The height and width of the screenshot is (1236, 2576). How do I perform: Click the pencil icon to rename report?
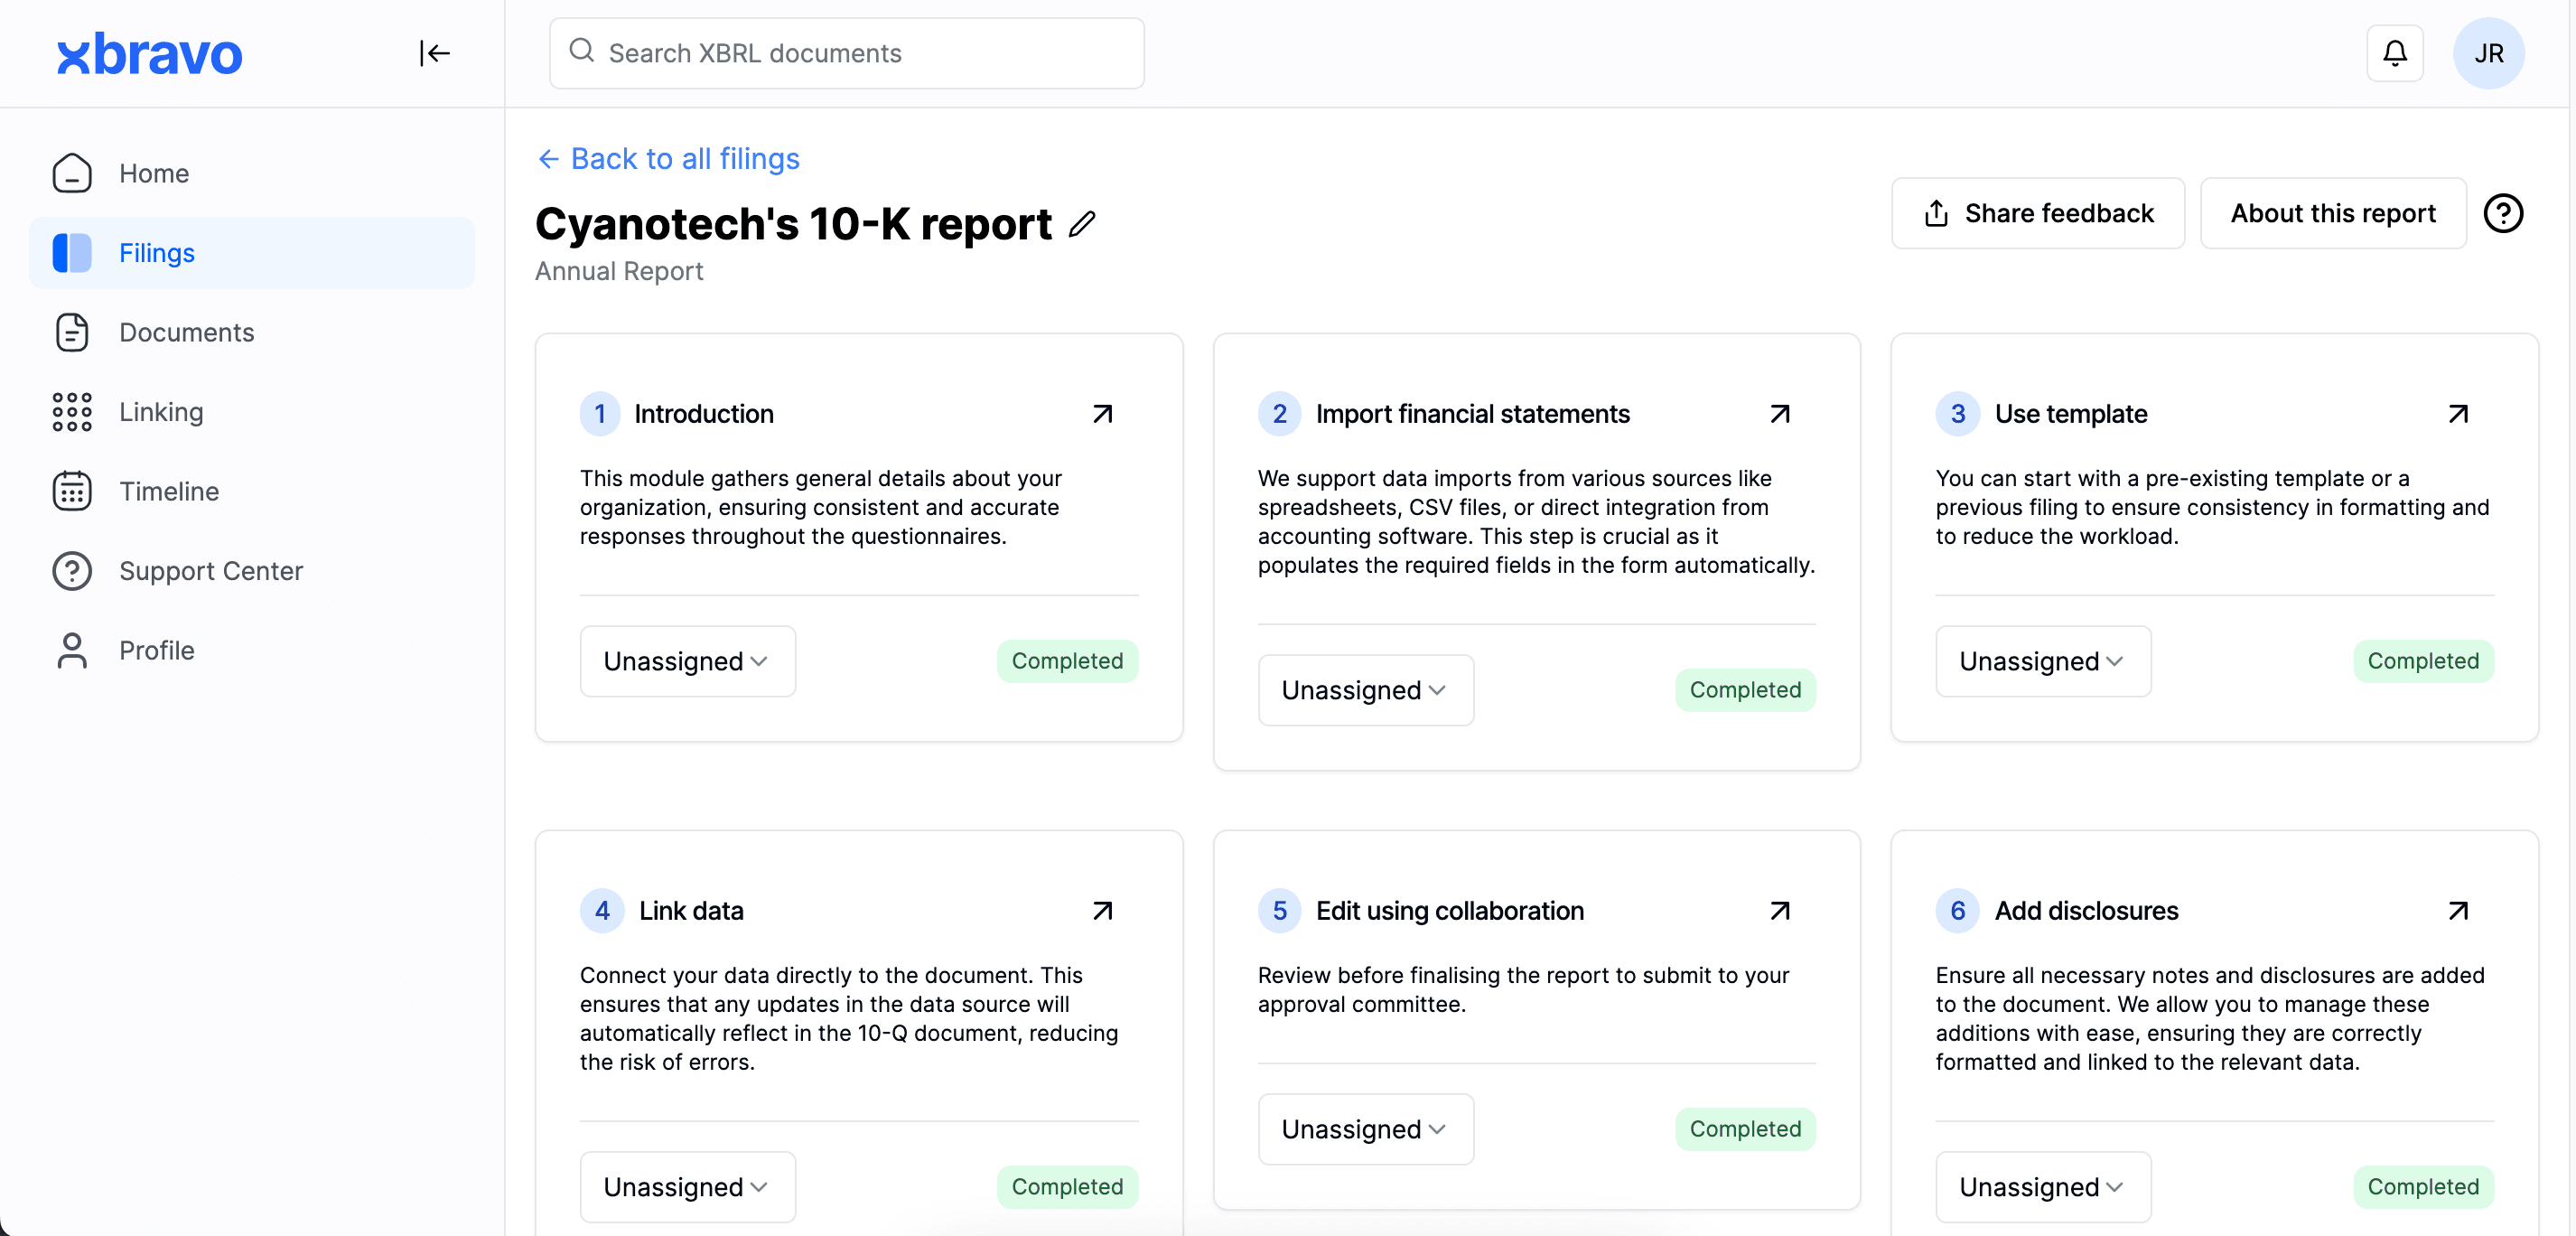[x=1082, y=224]
